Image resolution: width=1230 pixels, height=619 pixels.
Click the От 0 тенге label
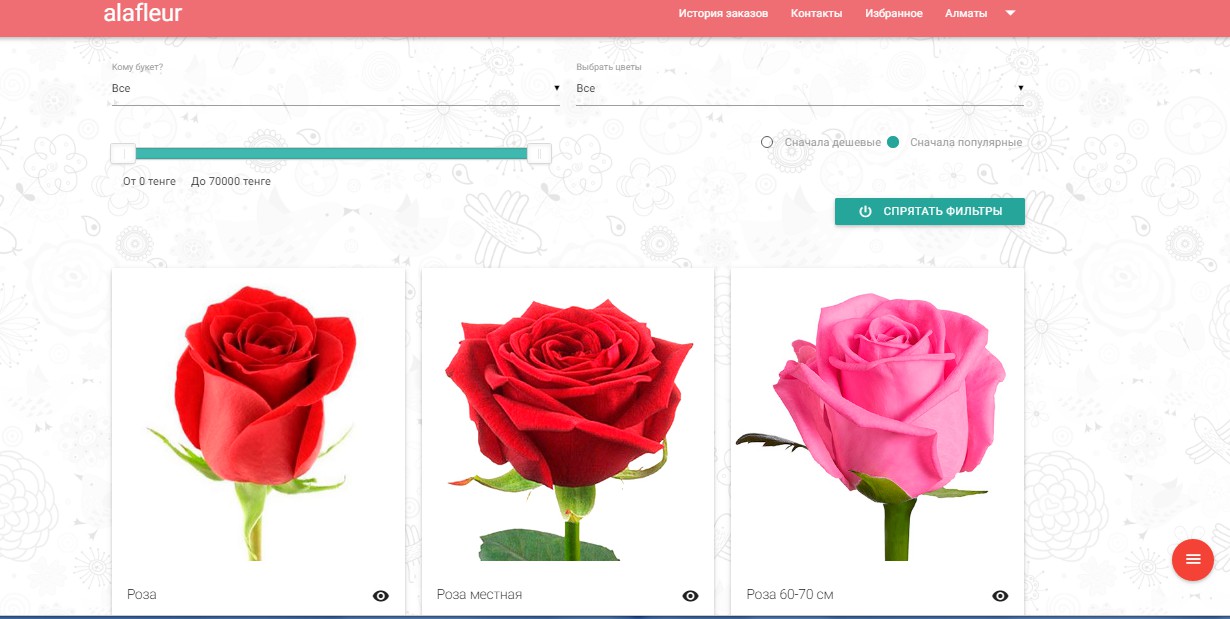point(149,182)
